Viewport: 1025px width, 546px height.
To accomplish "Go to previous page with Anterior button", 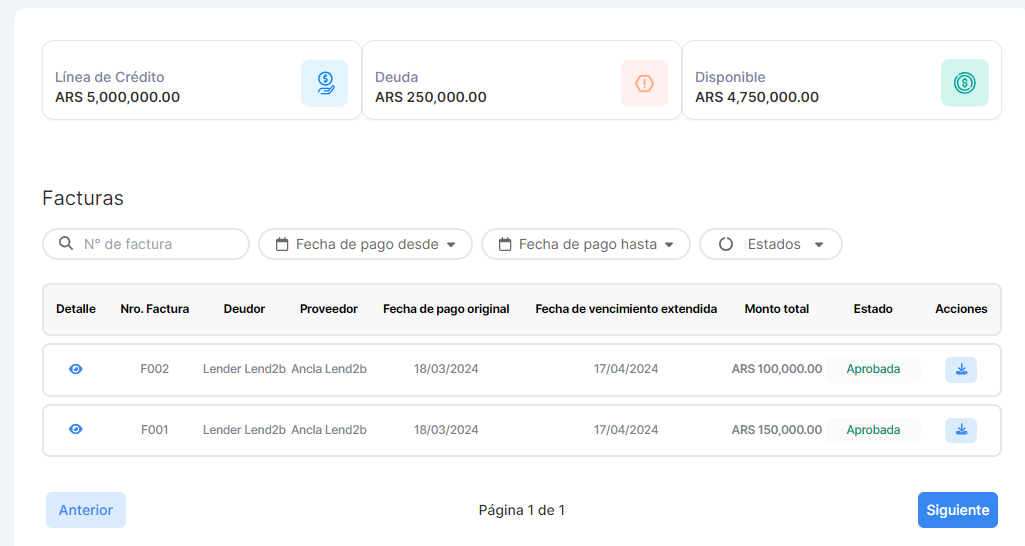I will point(86,510).
